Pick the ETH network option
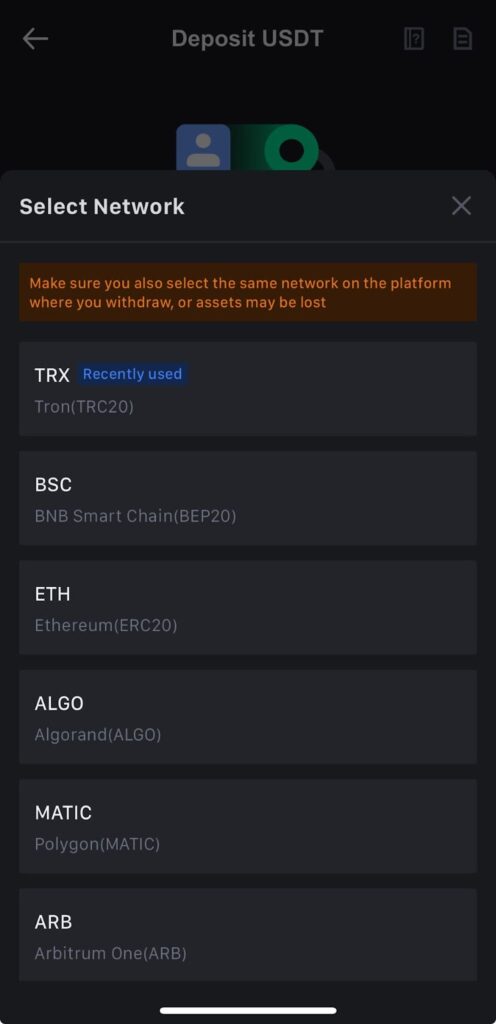Viewport: 496px width, 1024px height. pyautogui.click(x=248, y=607)
